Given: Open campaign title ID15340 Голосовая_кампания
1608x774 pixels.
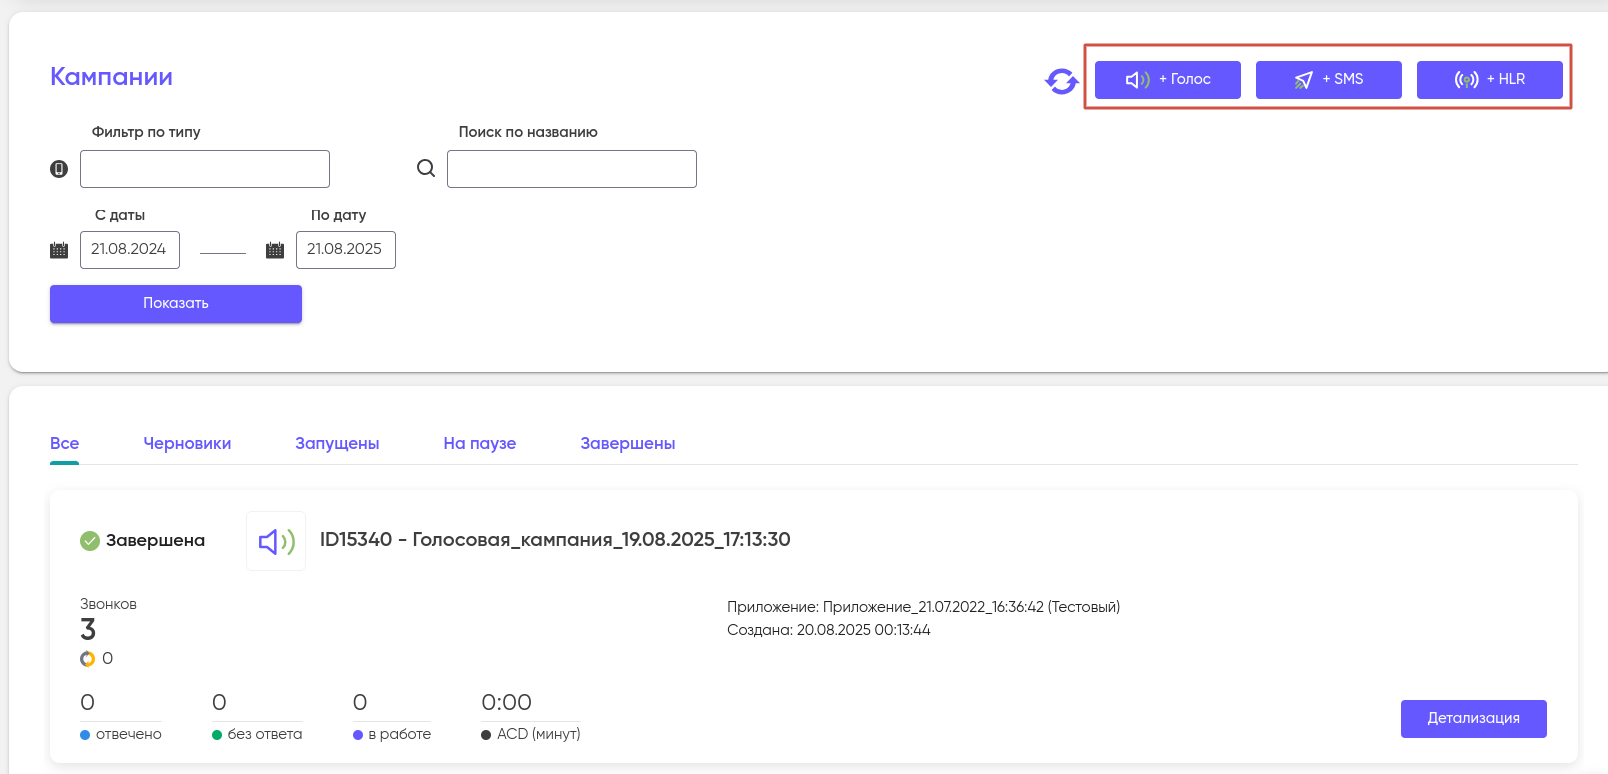Looking at the screenshot, I should tap(555, 540).
